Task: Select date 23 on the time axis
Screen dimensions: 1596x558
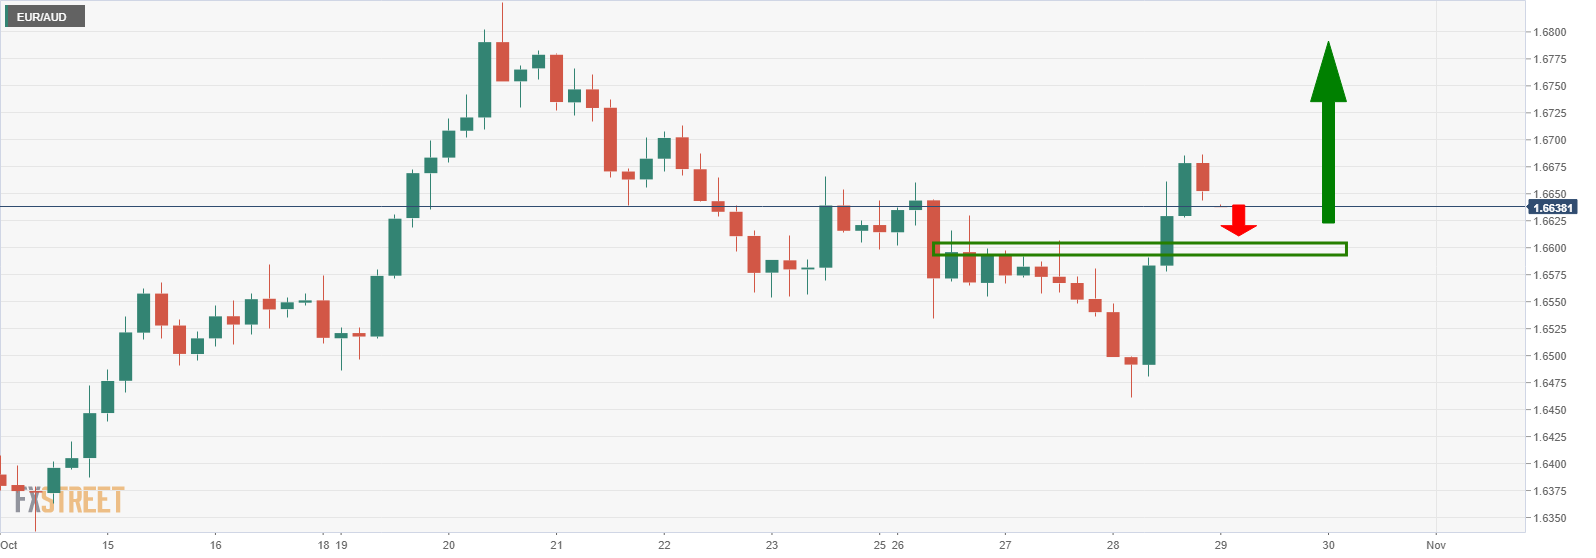Action: click(x=772, y=545)
